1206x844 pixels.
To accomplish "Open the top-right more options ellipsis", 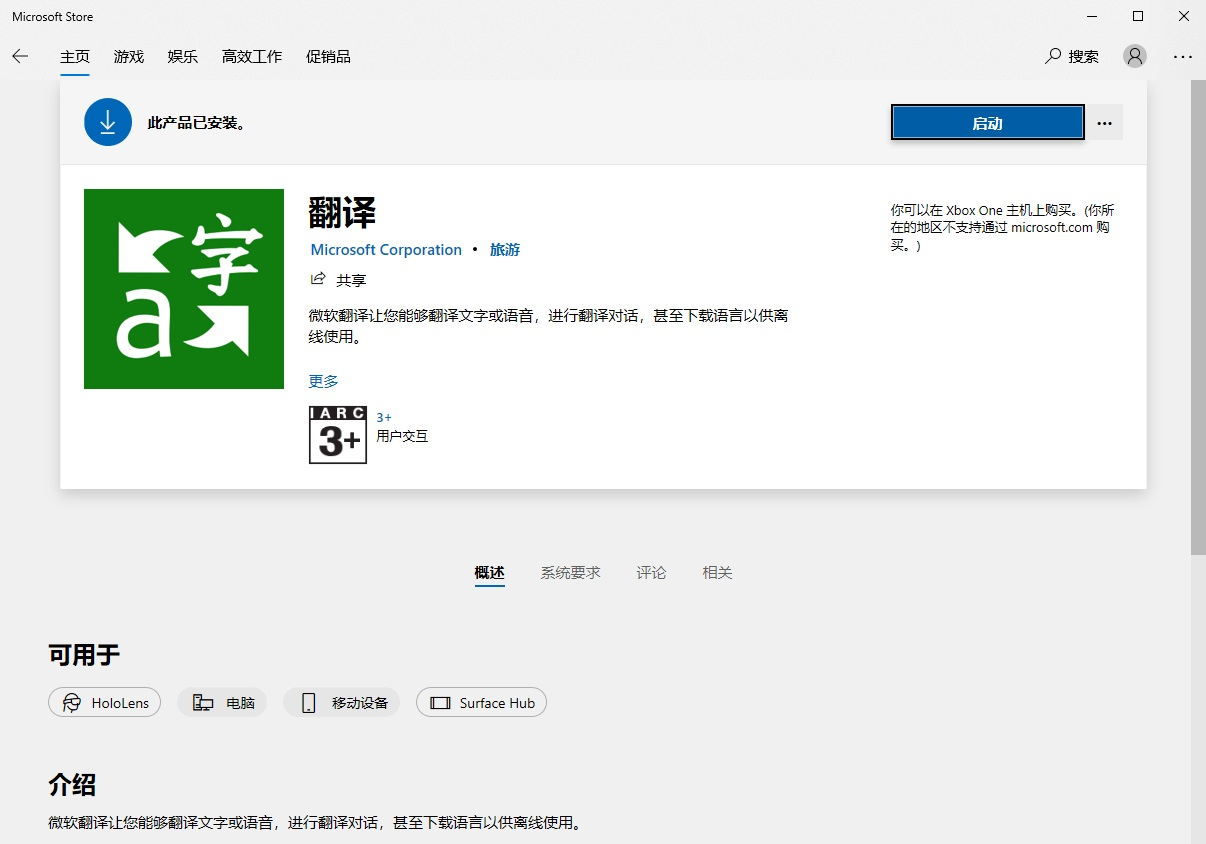I will 1183,57.
